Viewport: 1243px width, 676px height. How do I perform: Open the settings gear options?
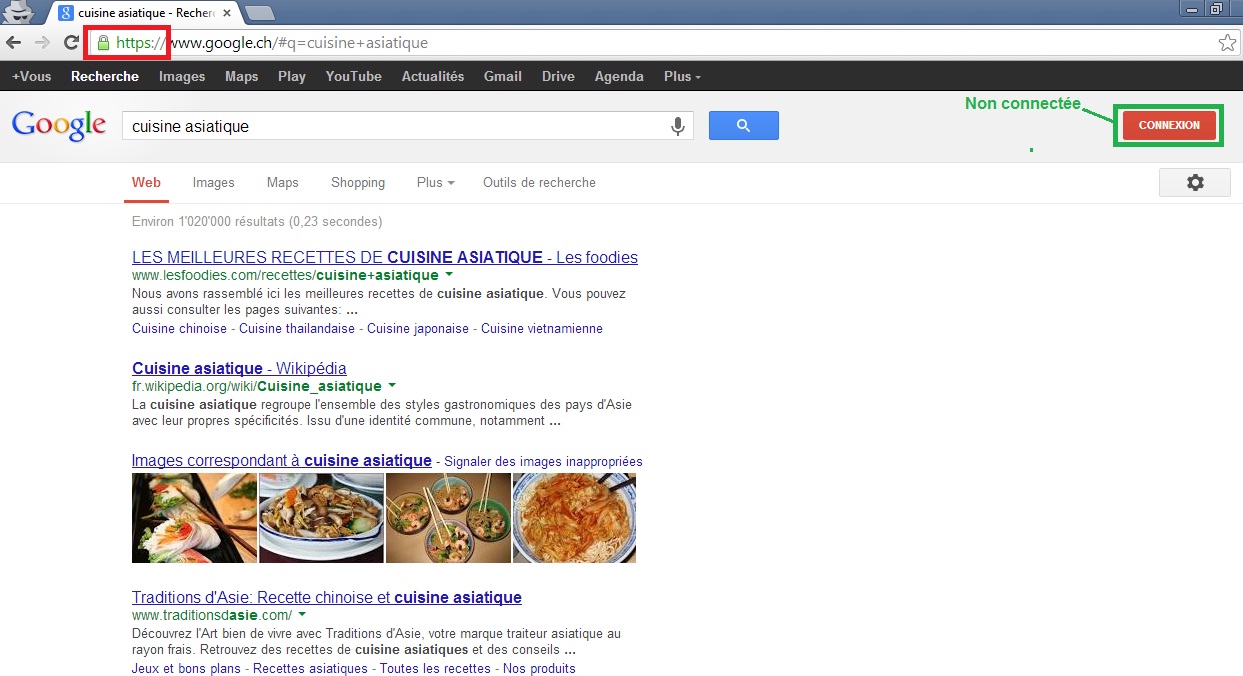point(1194,183)
